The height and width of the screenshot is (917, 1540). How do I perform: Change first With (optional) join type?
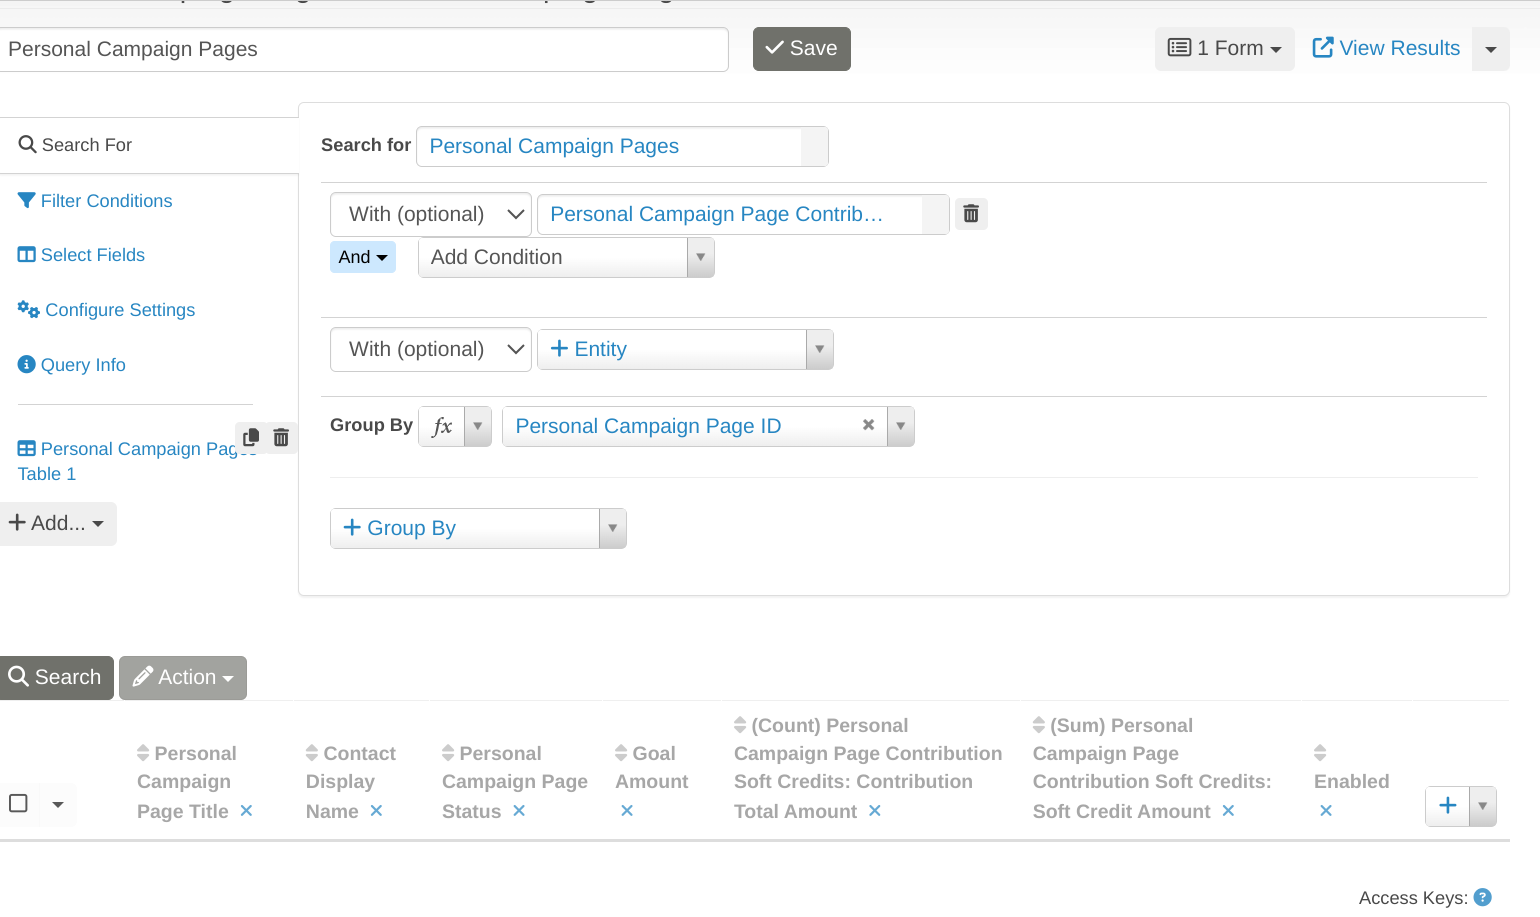[431, 214]
